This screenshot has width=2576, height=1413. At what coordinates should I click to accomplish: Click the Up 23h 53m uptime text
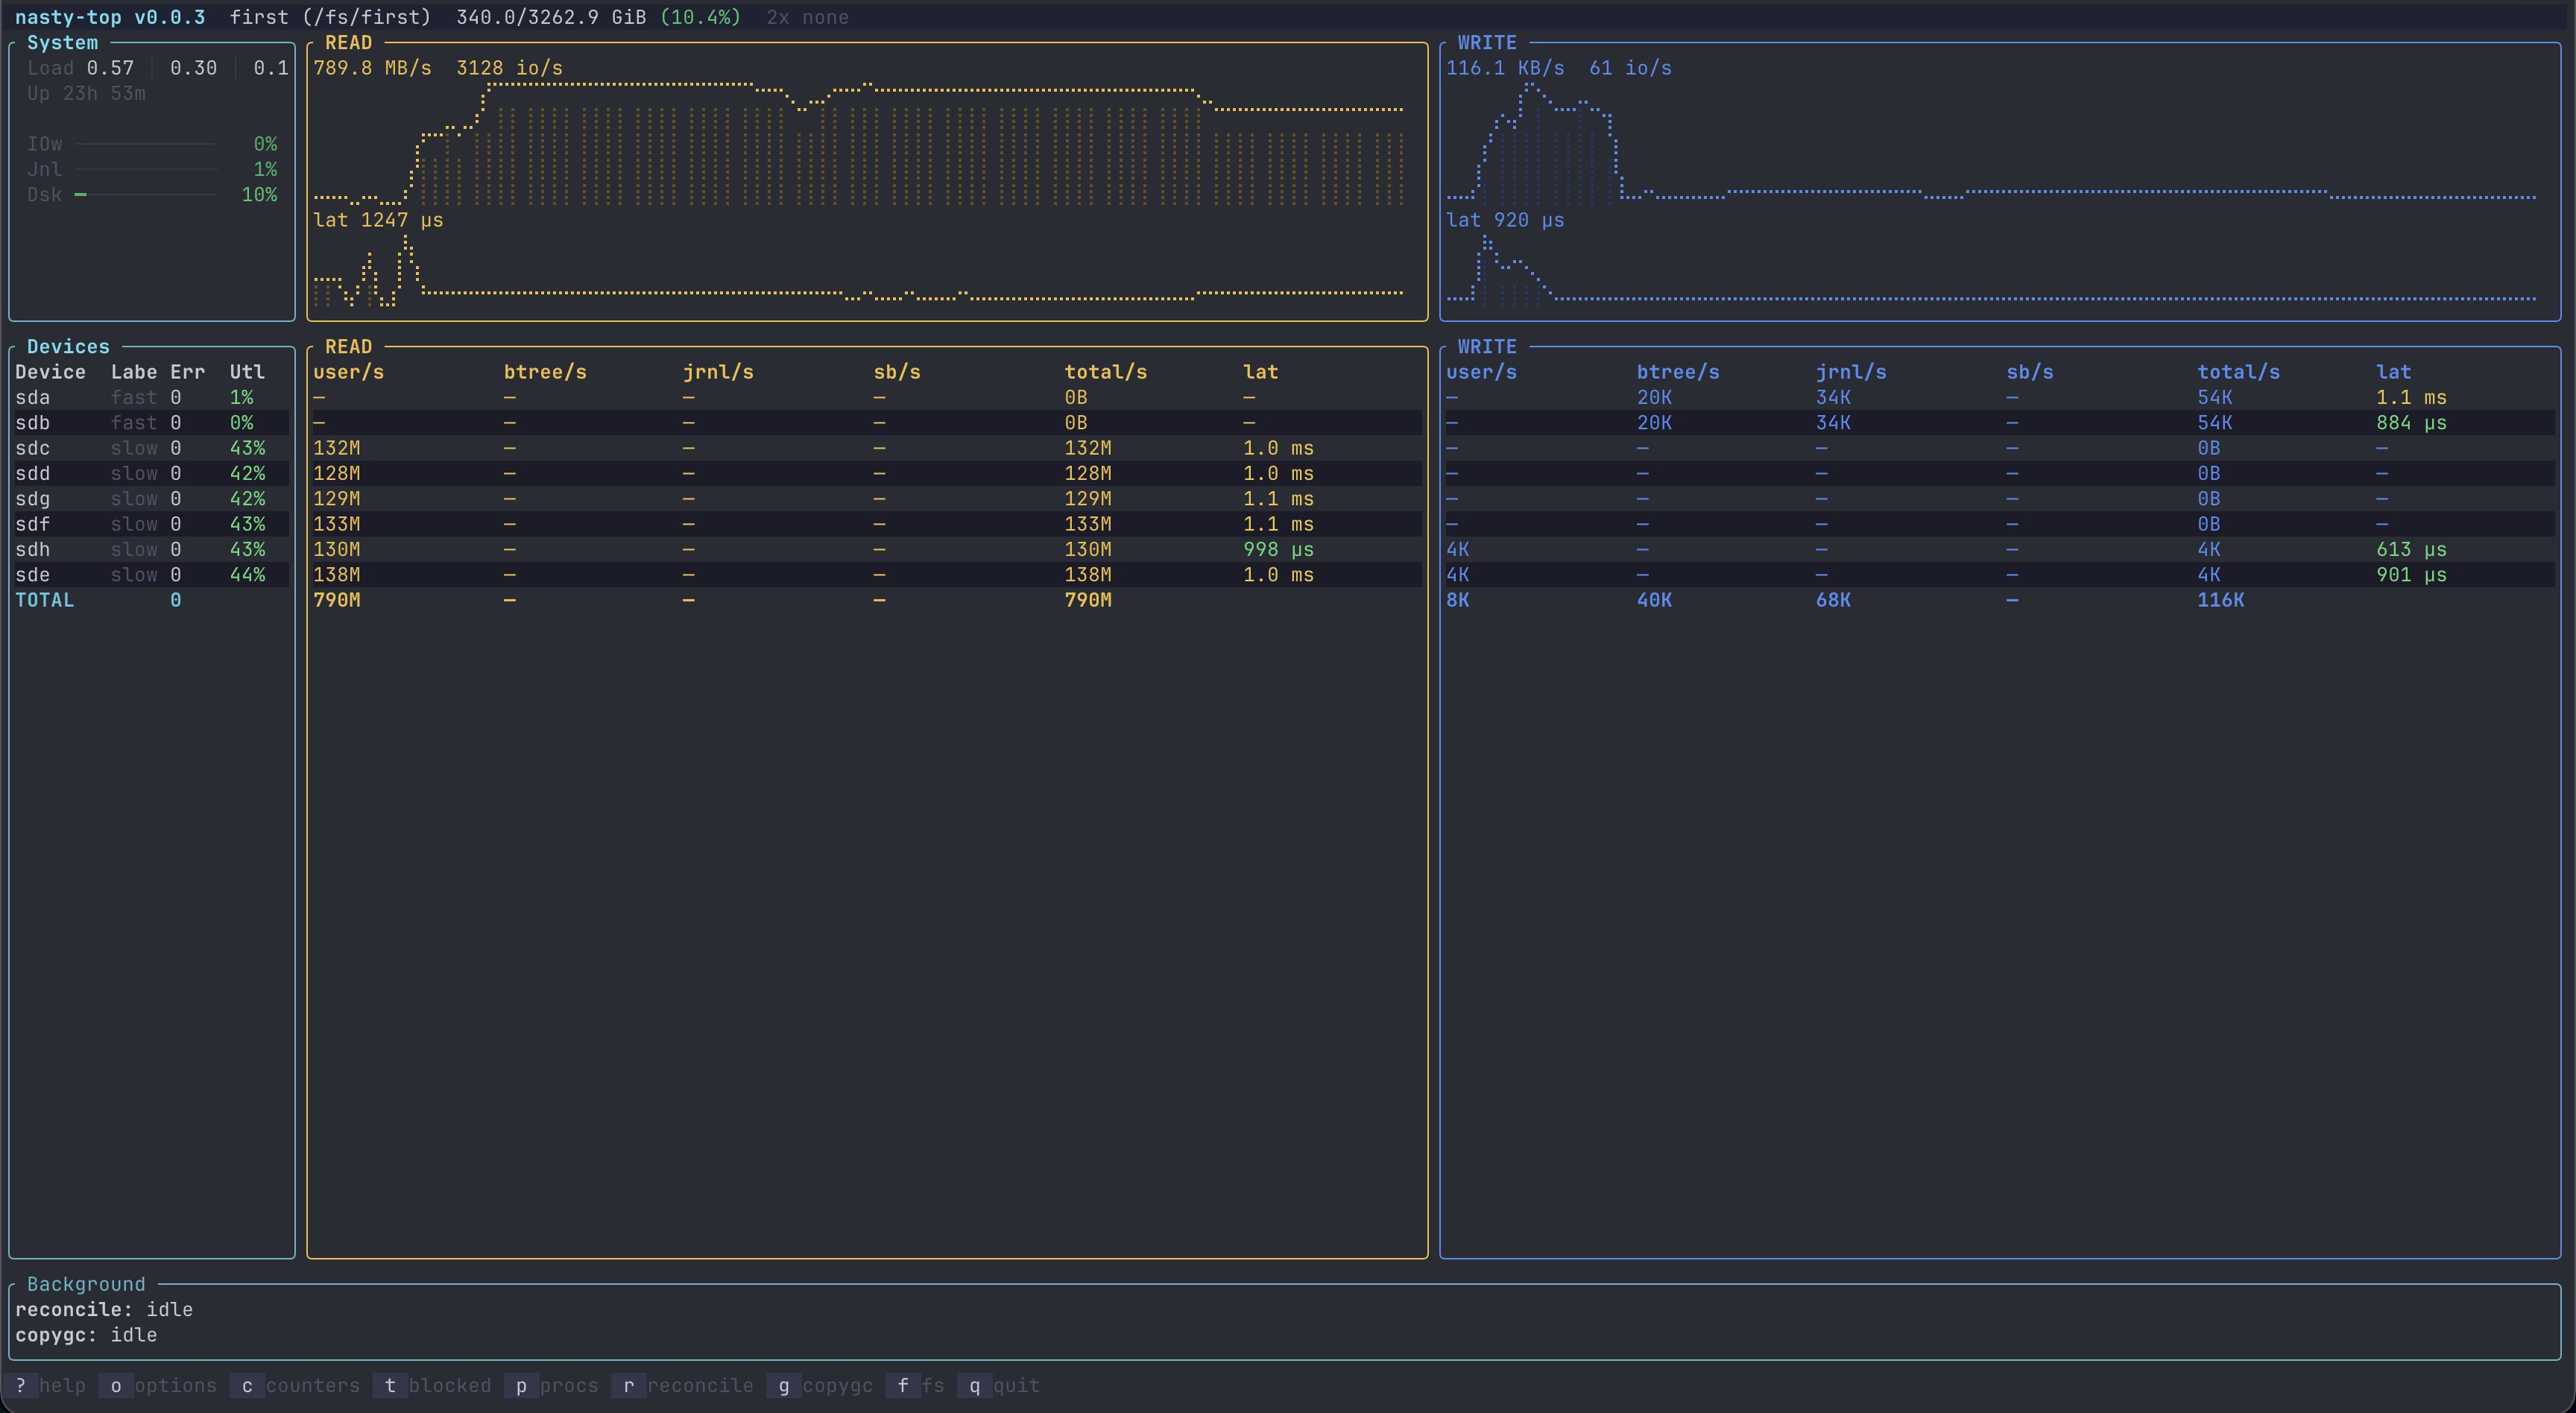[x=86, y=93]
